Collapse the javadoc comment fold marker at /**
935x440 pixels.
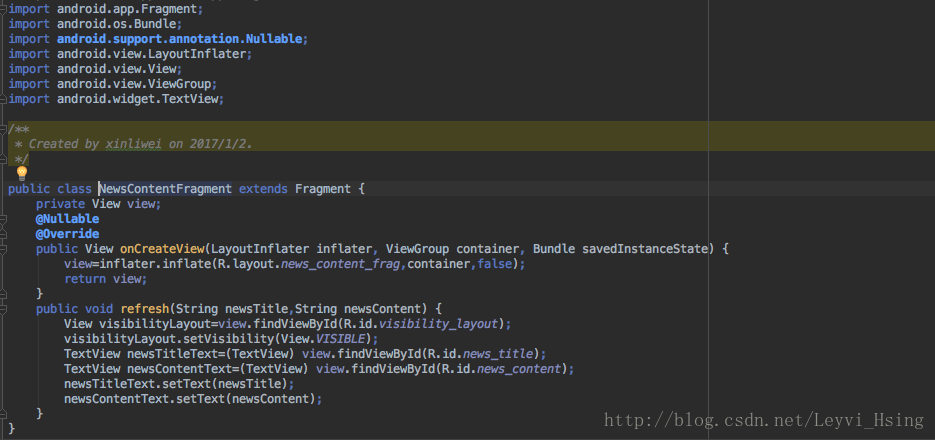tap(3, 129)
